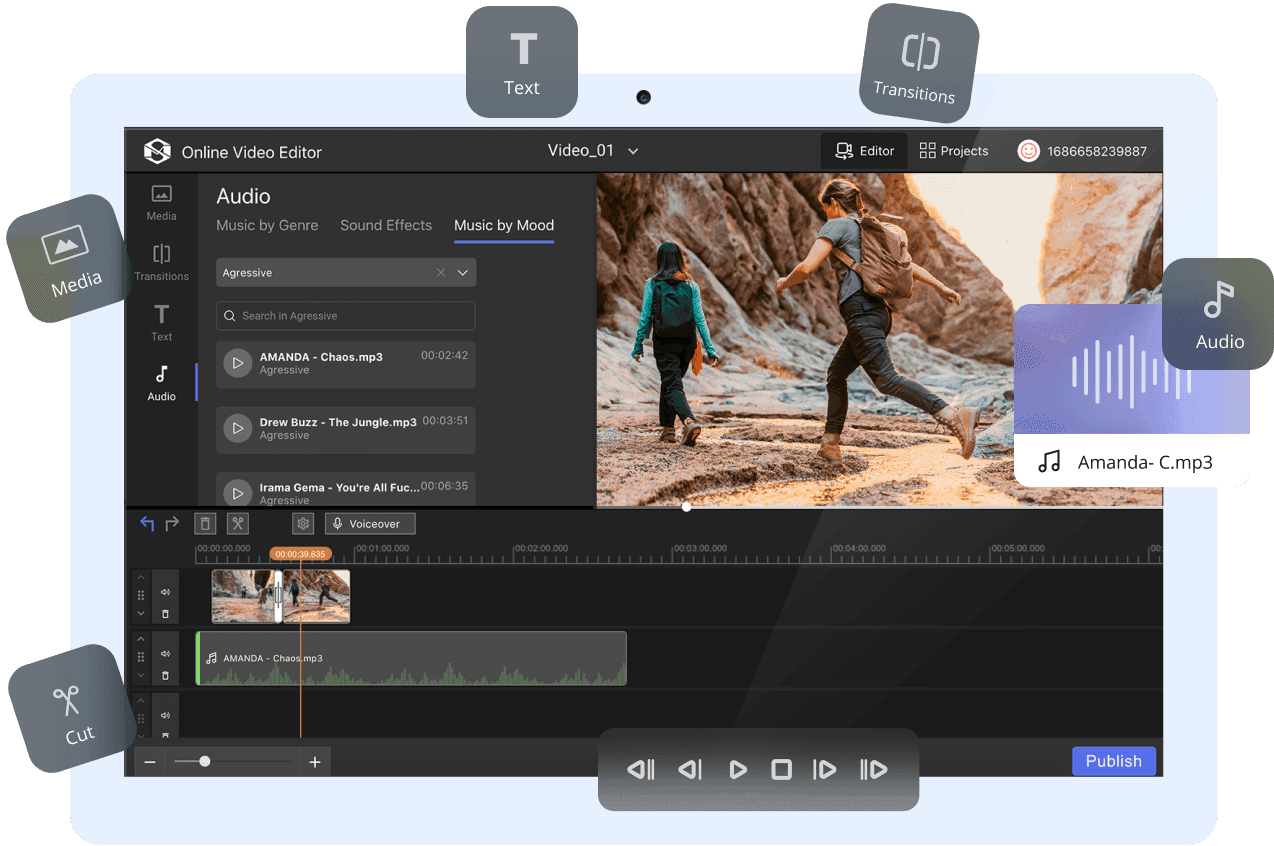Expand the Video_01 title dropdown

pyautogui.click(x=632, y=150)
